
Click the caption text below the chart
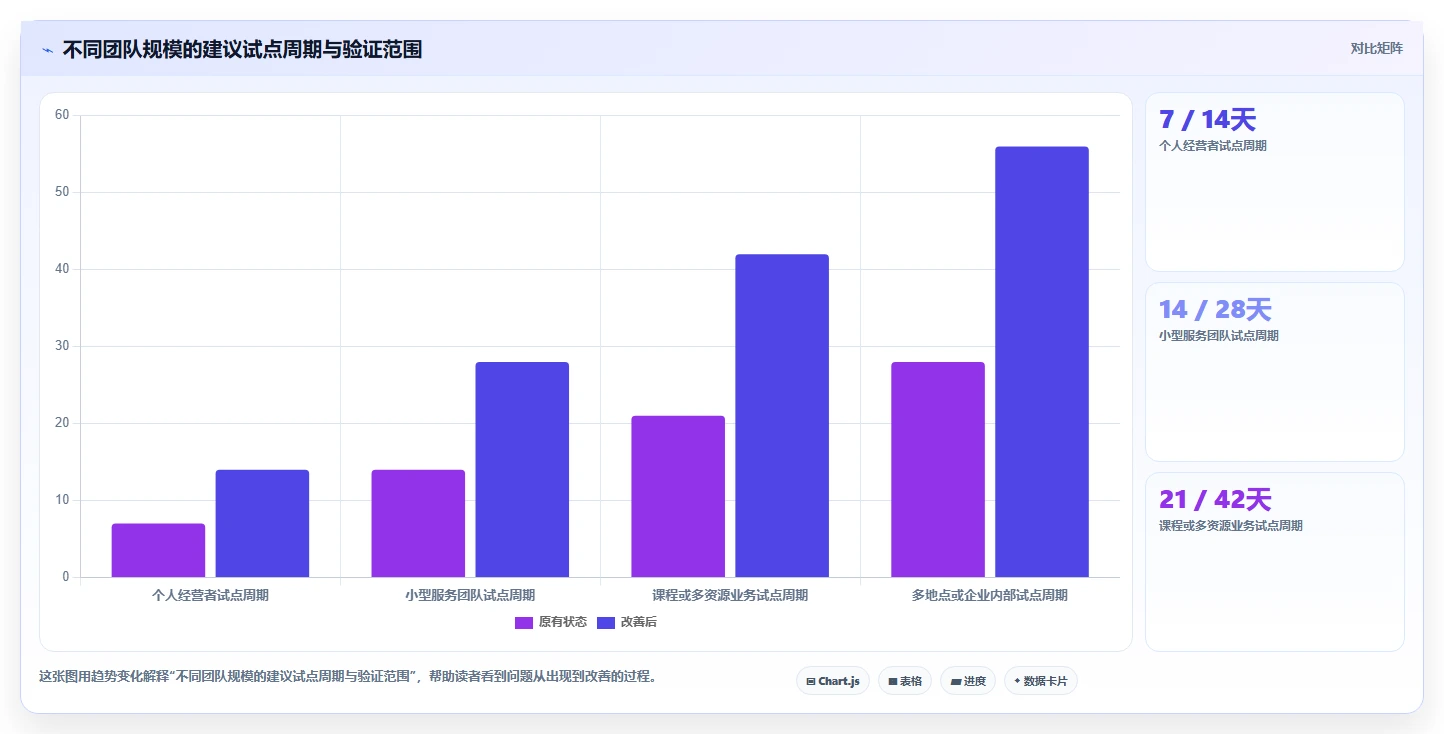click(x=349, y=676)
